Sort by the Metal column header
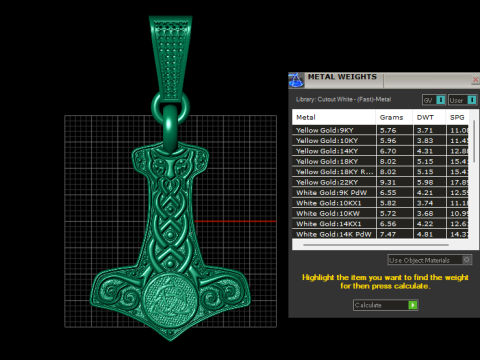 [x=334, y=117]
